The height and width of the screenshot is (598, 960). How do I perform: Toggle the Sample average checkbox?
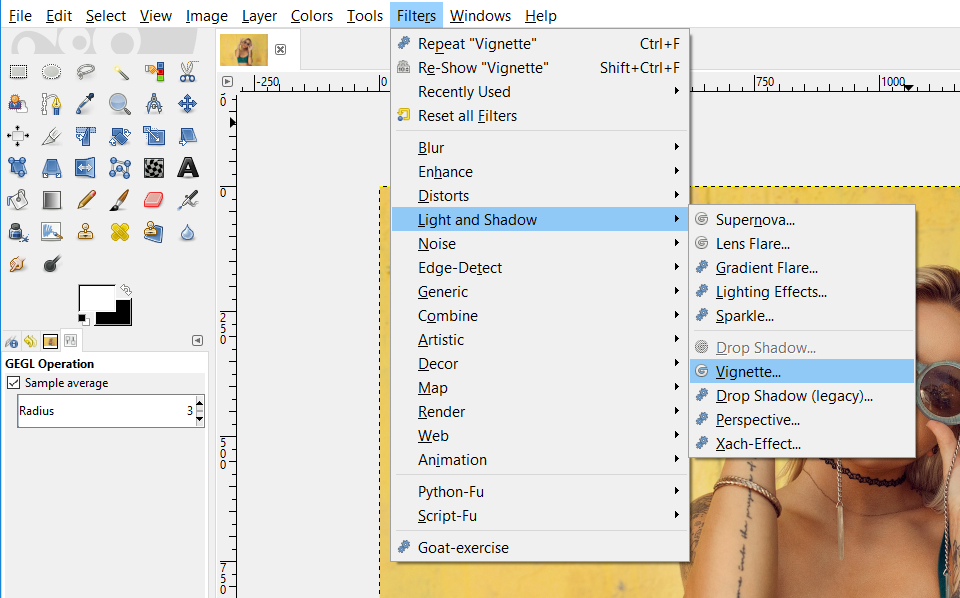(14, 382)
